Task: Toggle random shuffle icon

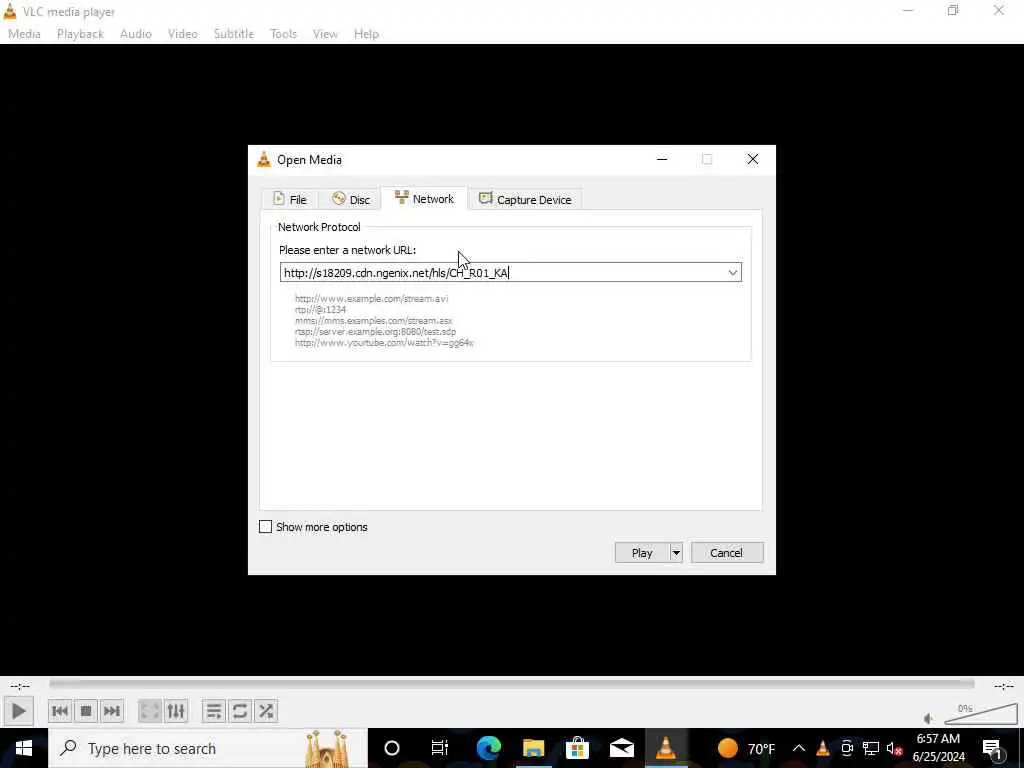Action: point(266,711)
